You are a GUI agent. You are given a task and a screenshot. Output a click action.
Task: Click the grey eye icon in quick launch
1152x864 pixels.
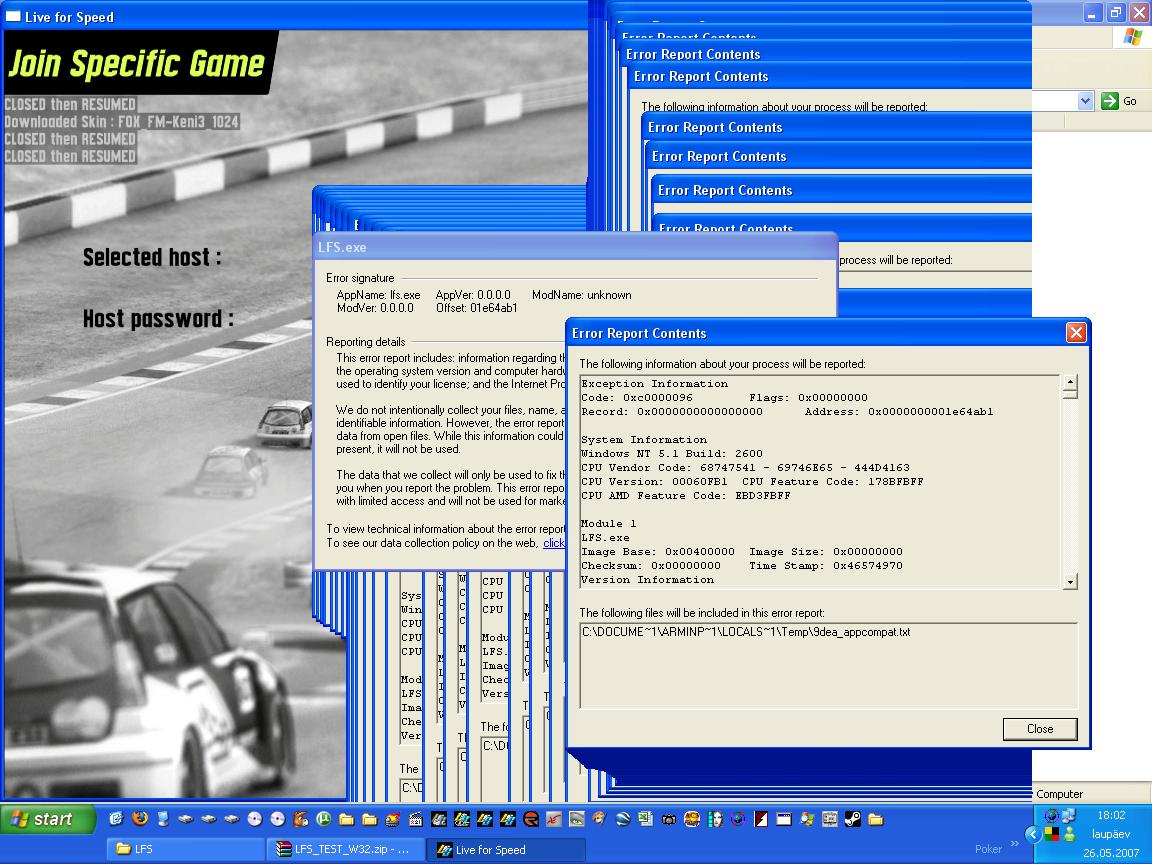577,818
